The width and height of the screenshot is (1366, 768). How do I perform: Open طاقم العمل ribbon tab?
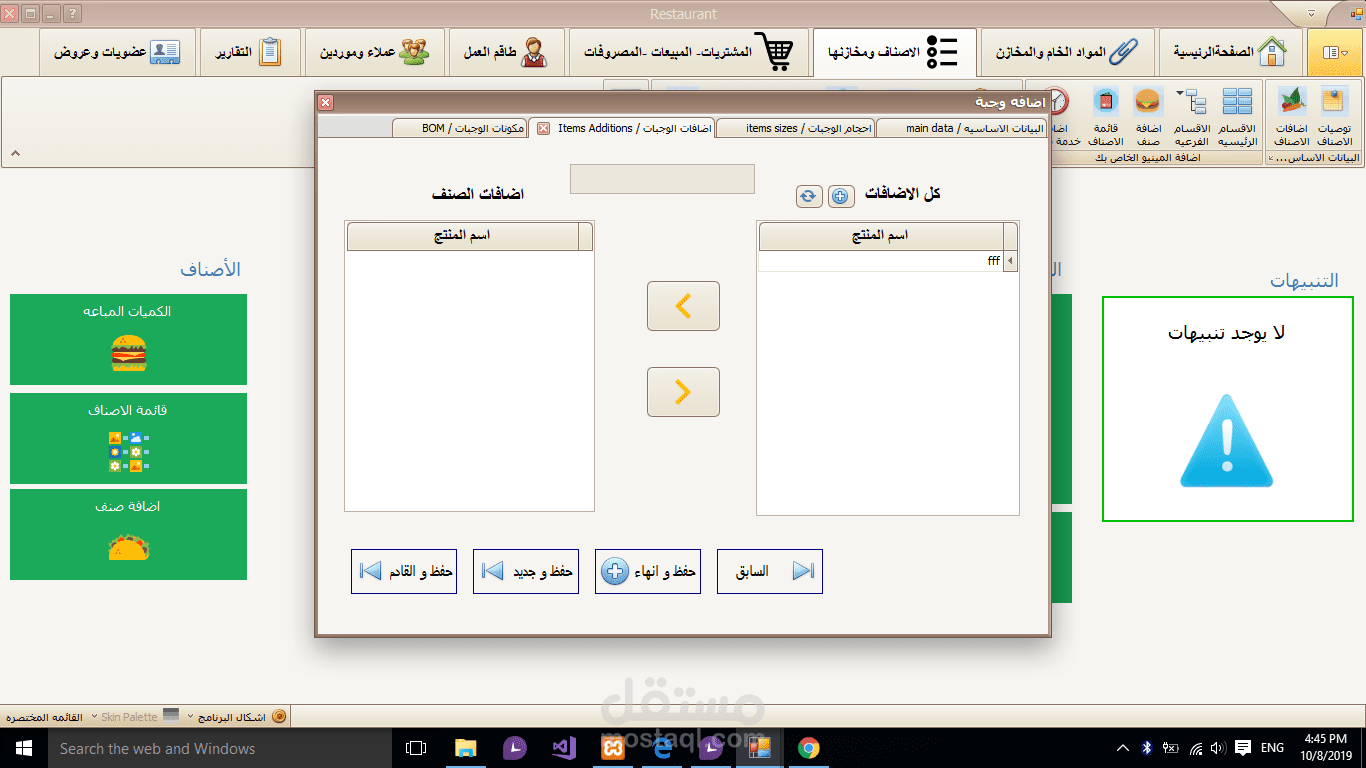click(x=506, y=52)
